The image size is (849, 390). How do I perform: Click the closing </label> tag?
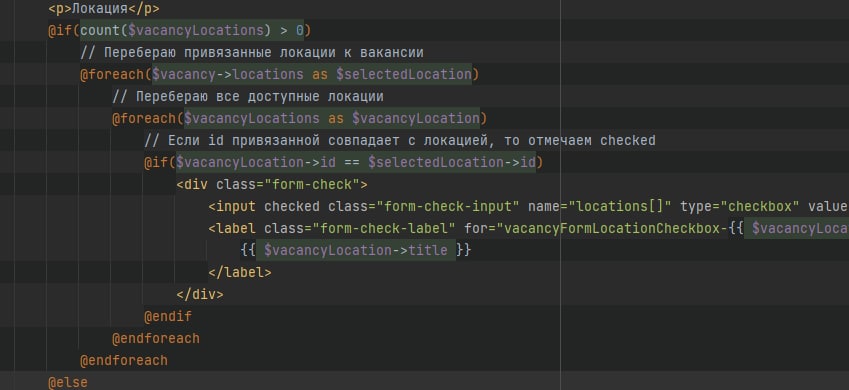coord(240,272)
